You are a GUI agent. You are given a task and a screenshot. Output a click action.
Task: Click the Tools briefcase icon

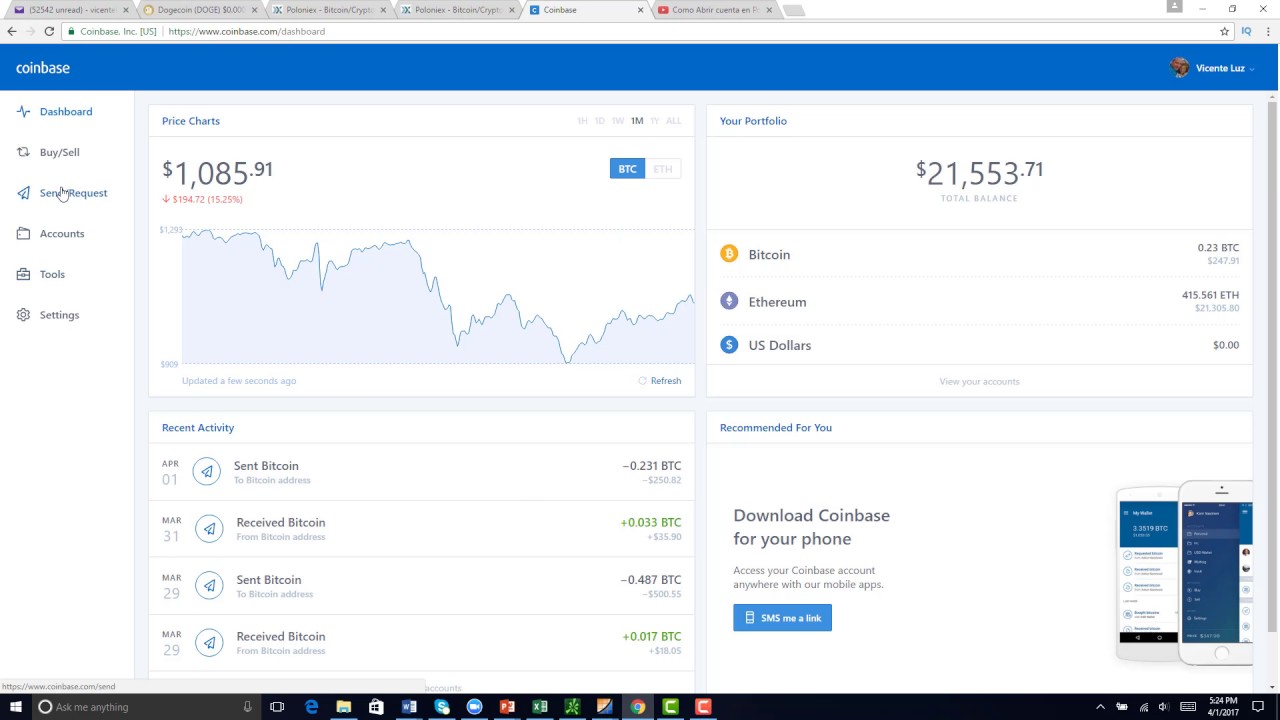point(23,274)
